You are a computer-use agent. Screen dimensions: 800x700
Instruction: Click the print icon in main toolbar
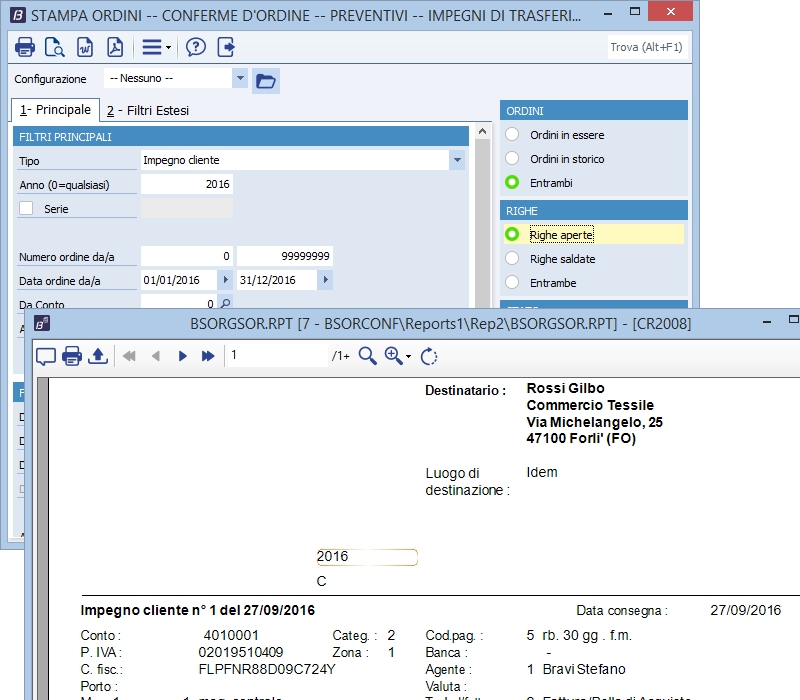25,47
